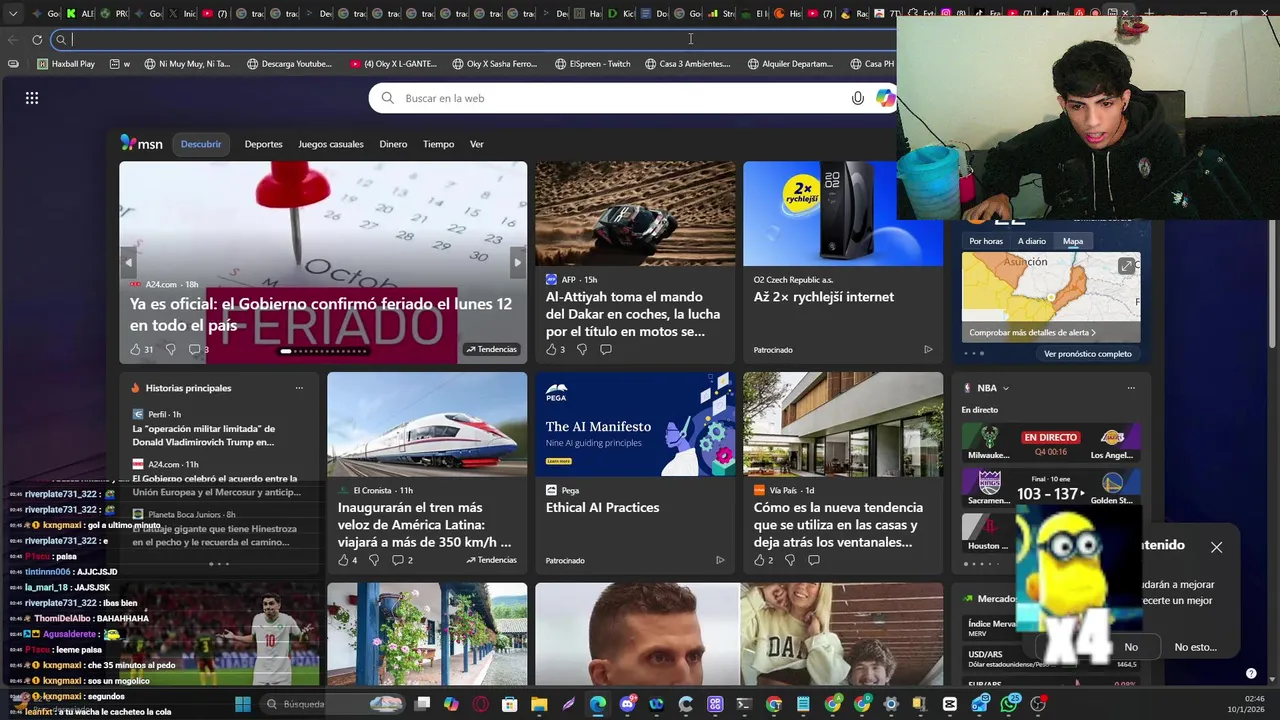Click the Copilot icon in search box

coord(885,98)
